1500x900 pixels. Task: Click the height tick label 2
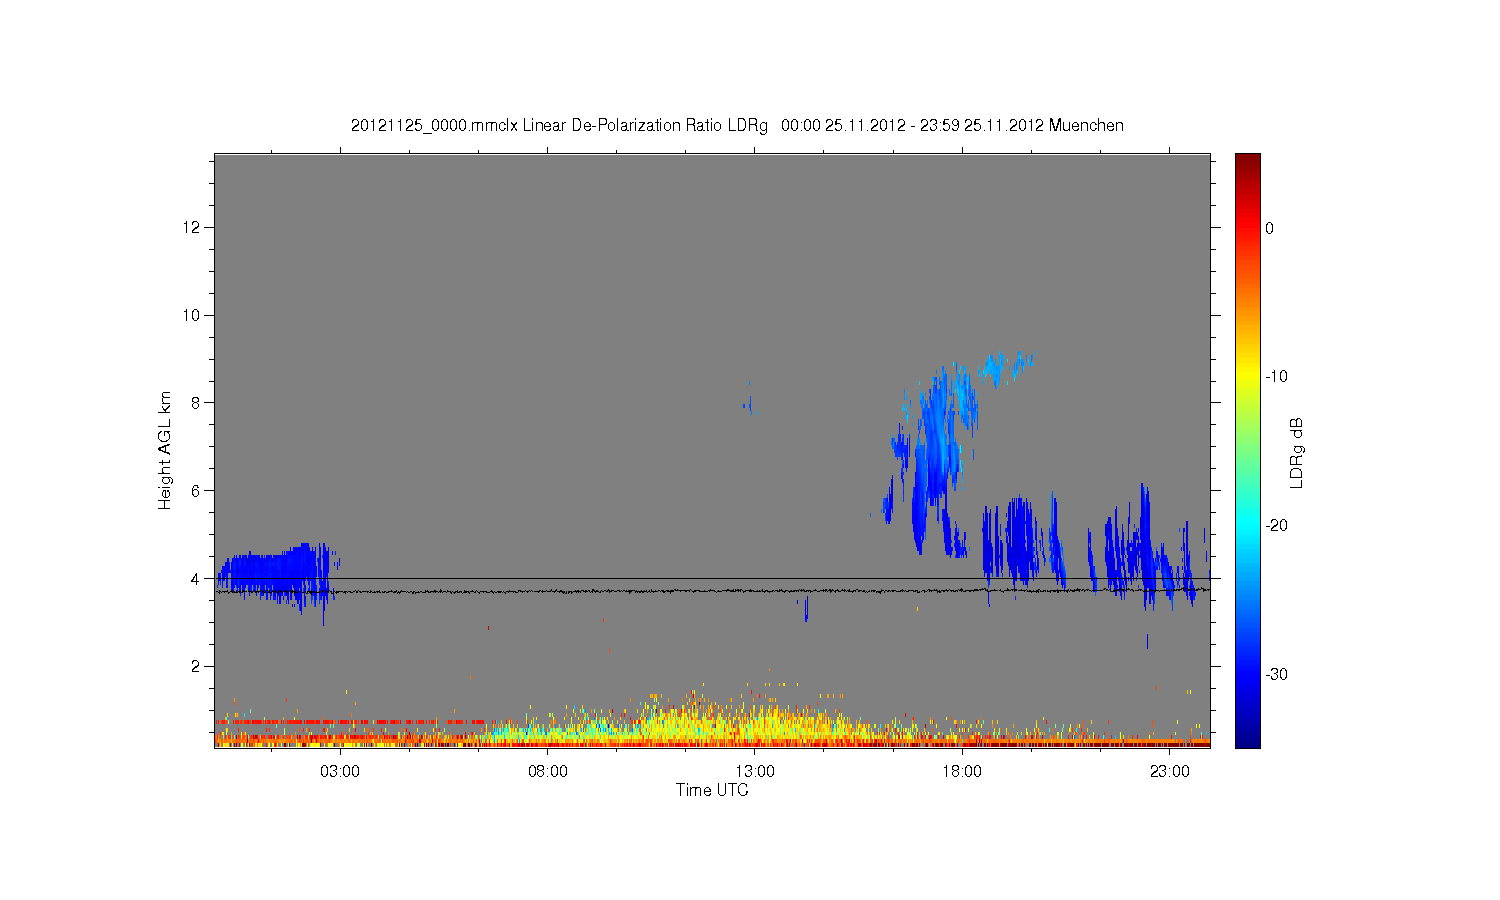click(197, 666)
